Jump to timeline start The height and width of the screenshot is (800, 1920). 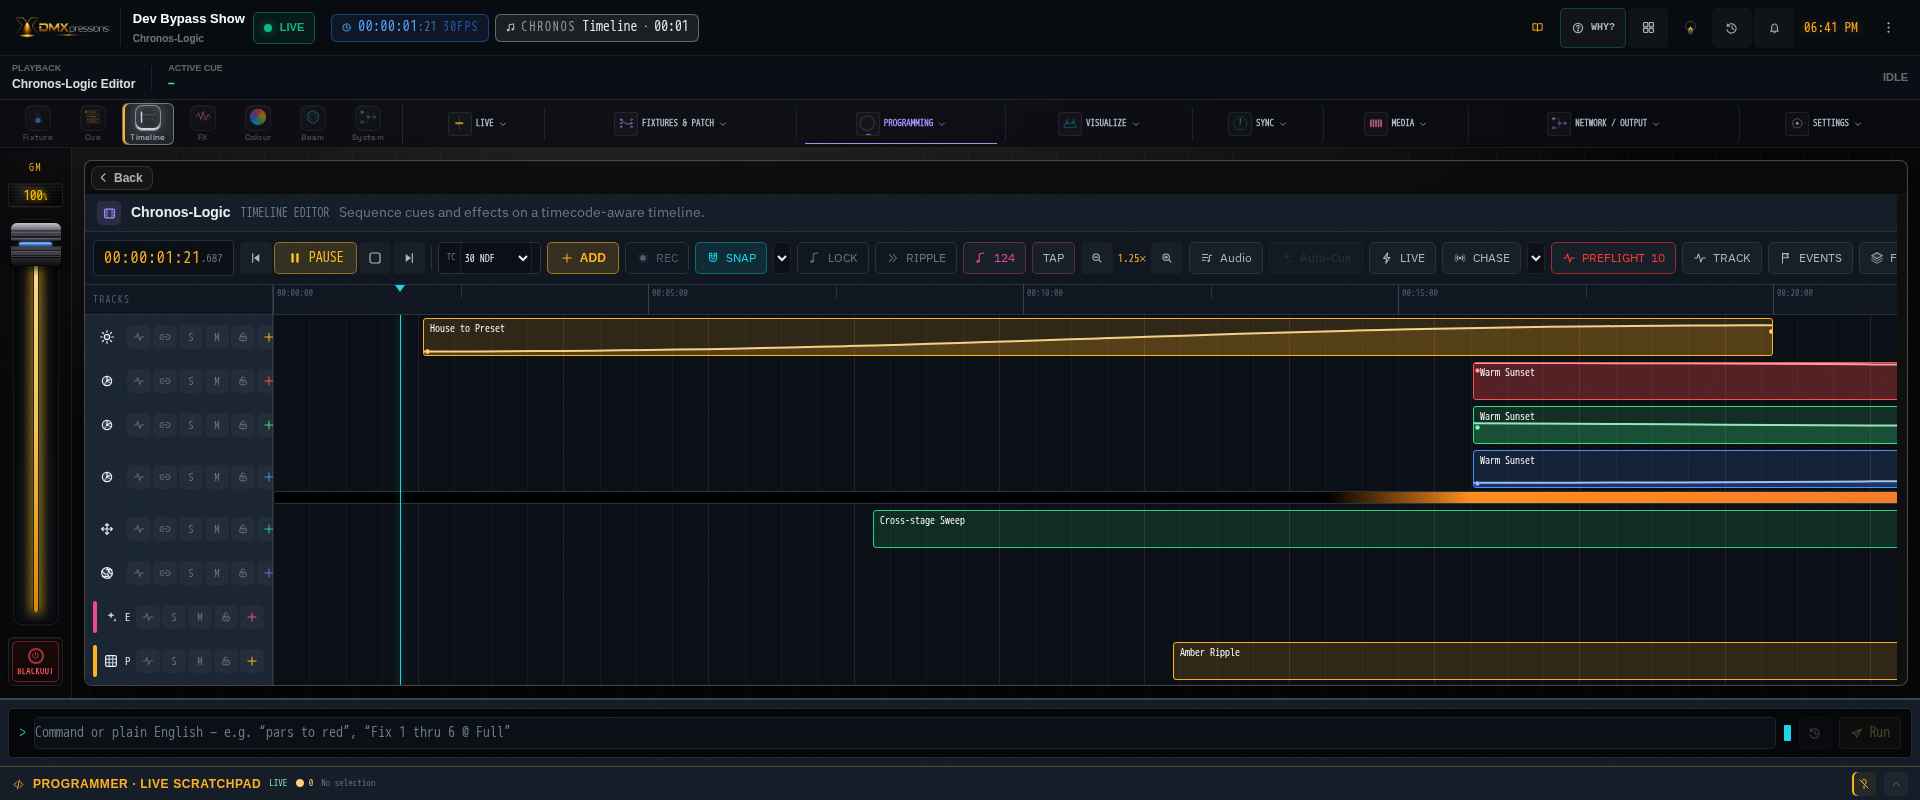click(255, 258)
